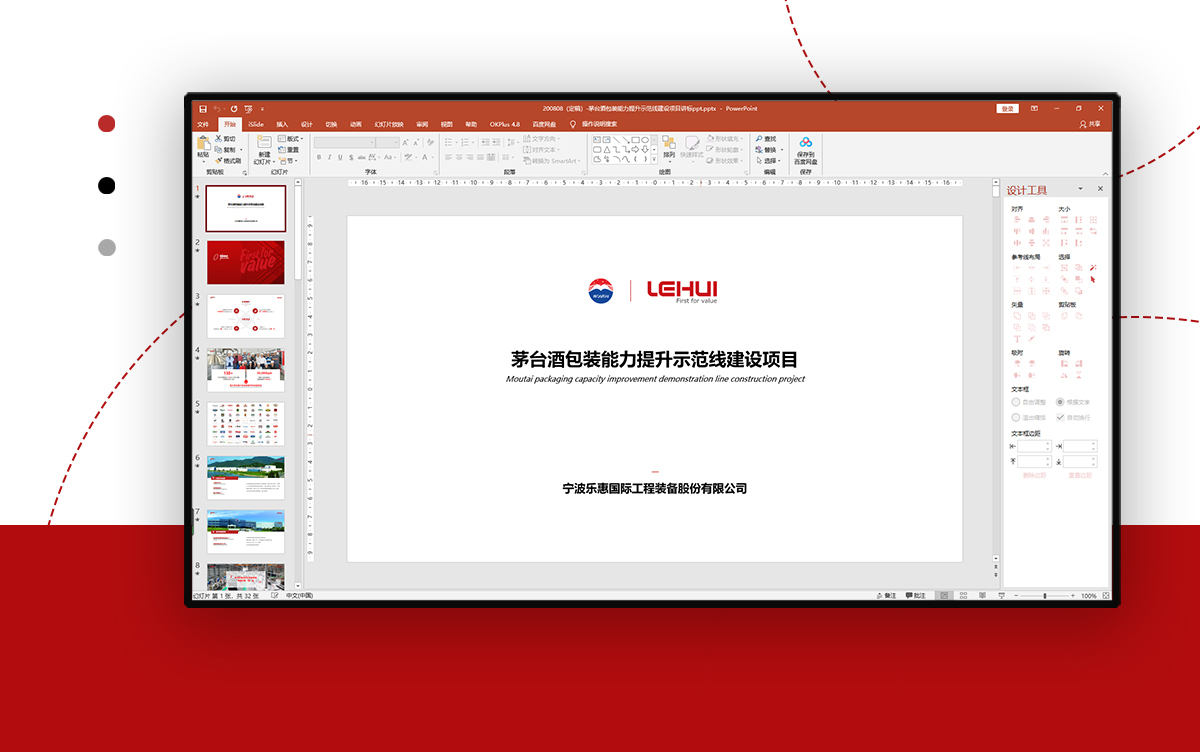Open the Insert (插入) ribbon tab
This screenshot has width=1200, height=752.
[282, 124]
